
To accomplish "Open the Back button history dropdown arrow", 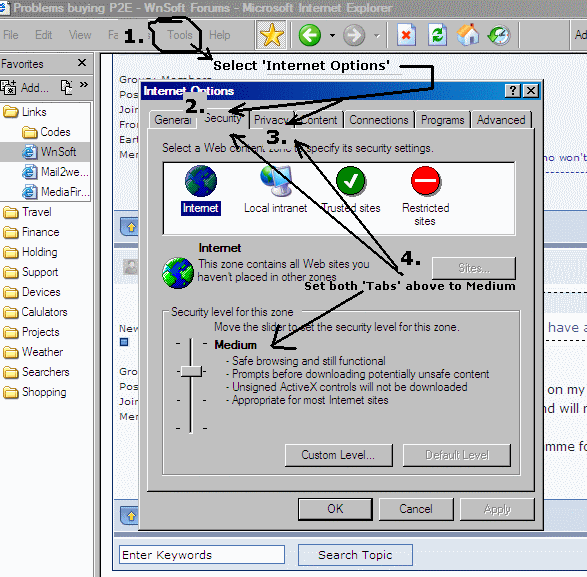I will pos(332,36).
